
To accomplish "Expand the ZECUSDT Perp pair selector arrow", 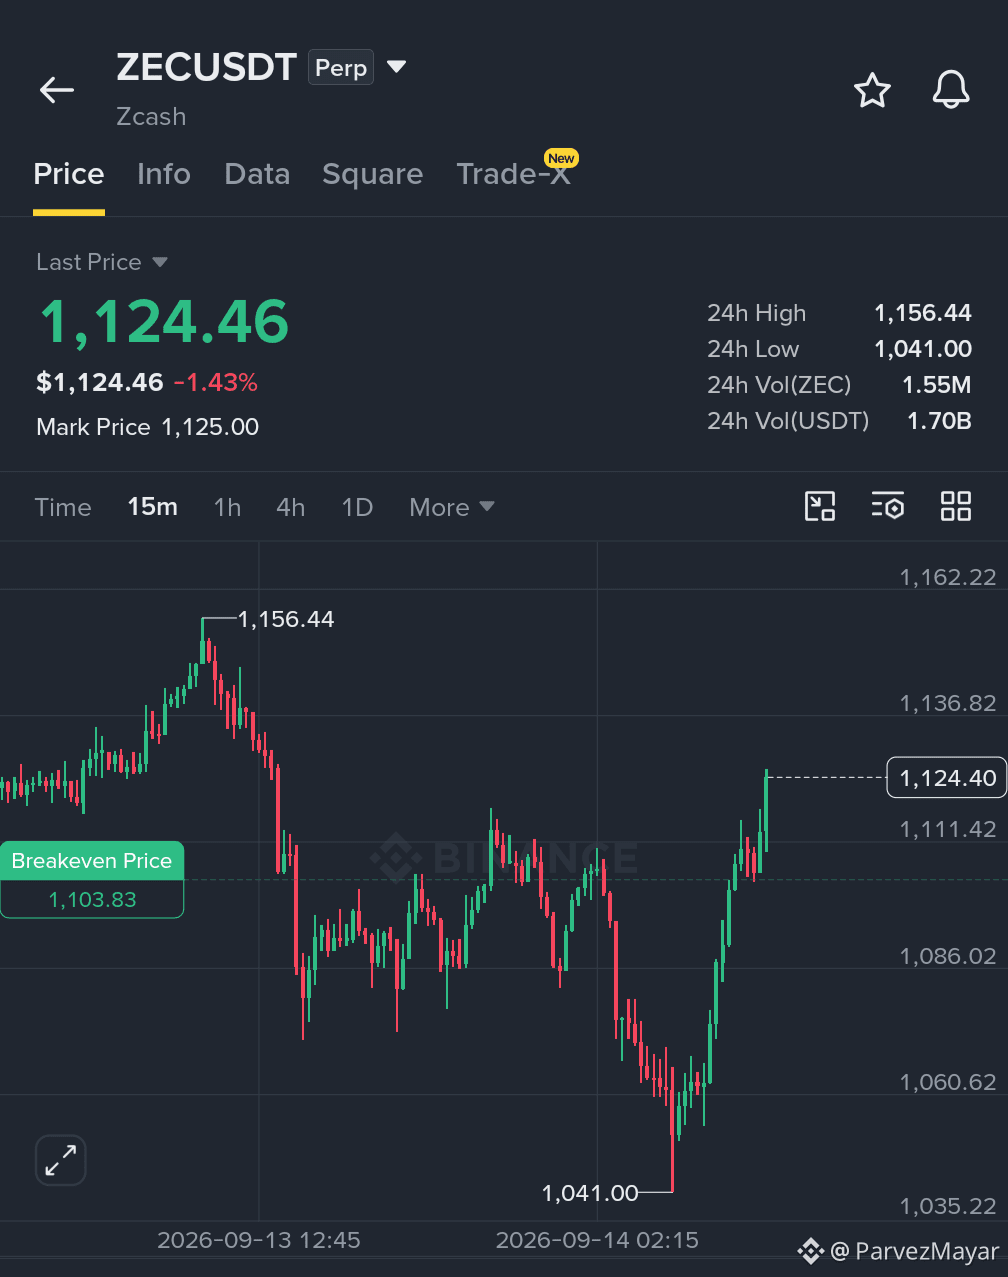I will tap(397, 67).
